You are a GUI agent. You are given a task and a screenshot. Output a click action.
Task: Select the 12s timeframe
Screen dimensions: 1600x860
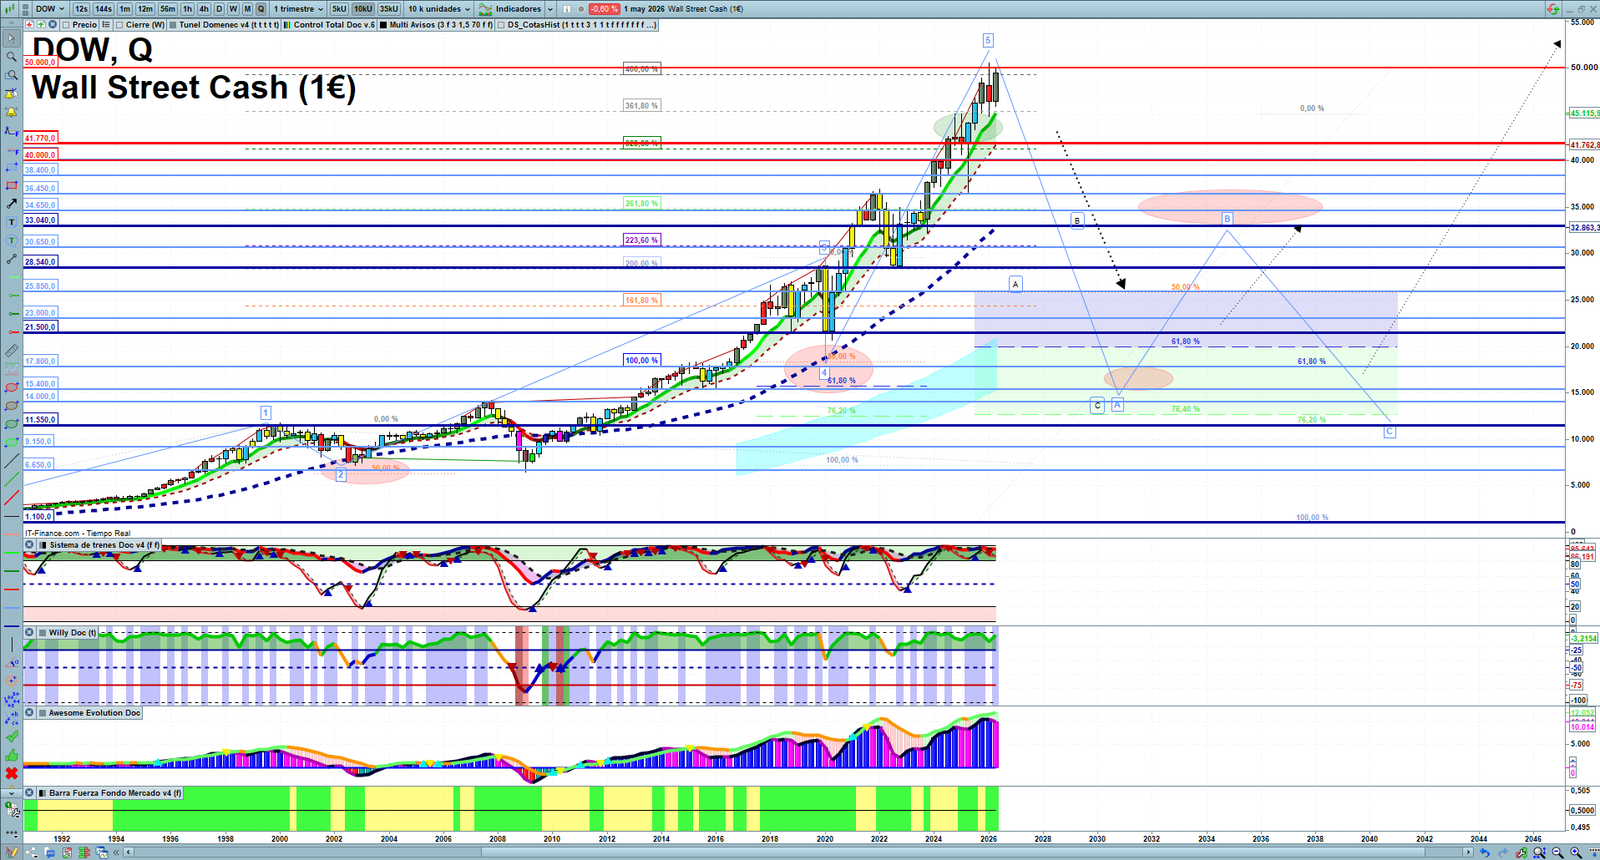[x=81, y=9]
